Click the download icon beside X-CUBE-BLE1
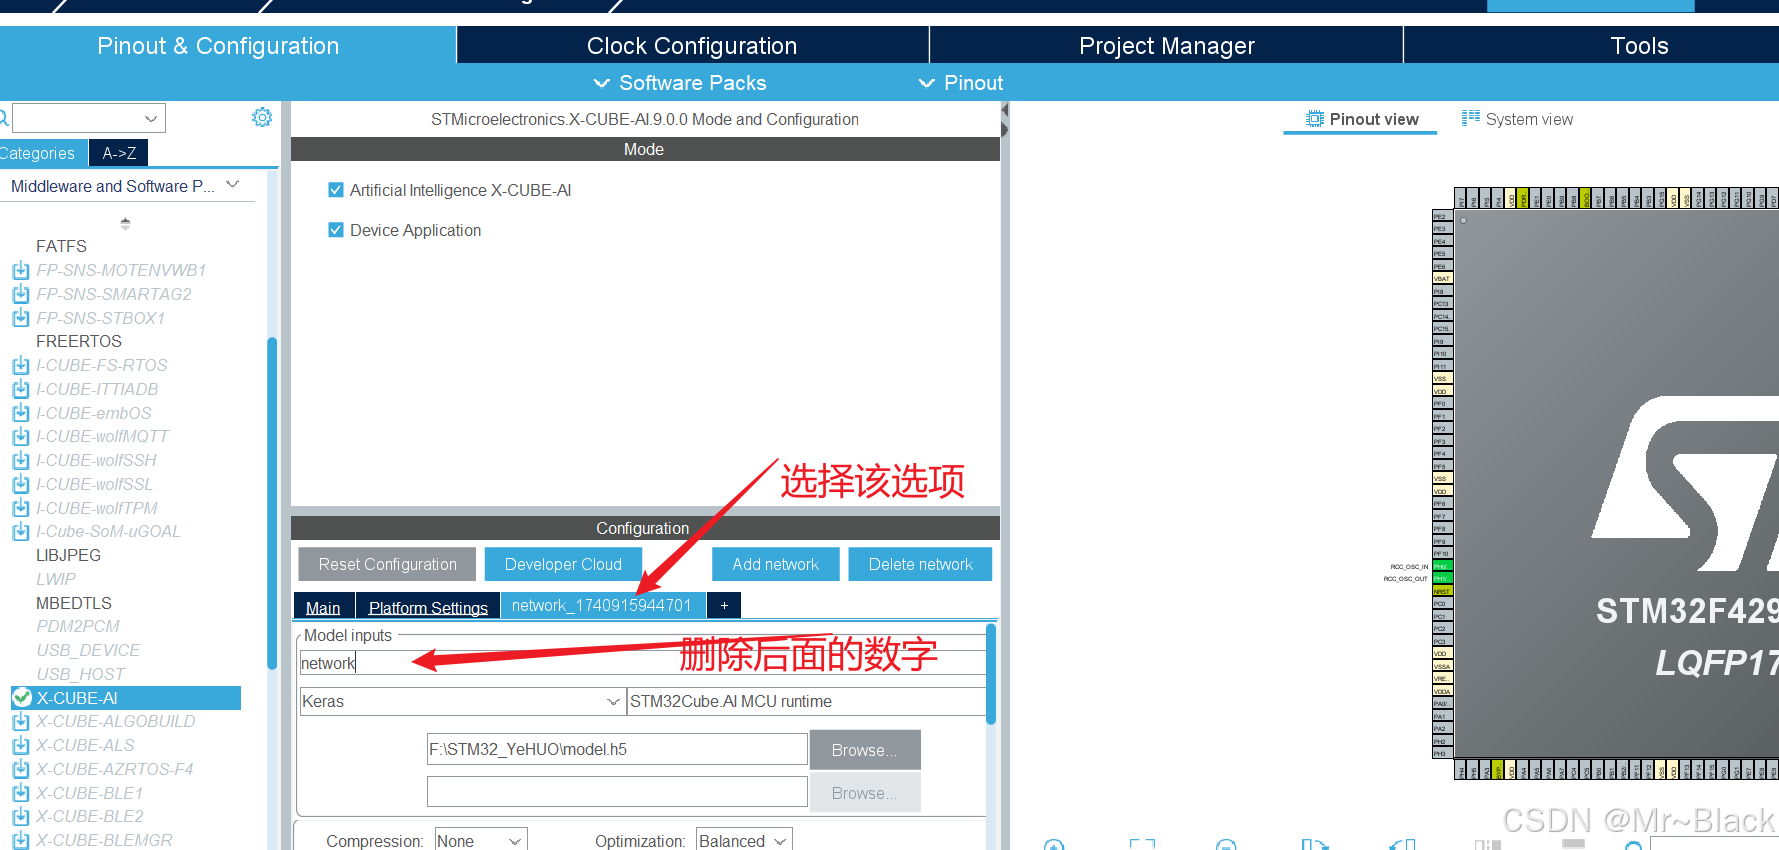Viewport: 1779px width, 850px height. coord(20,793)
